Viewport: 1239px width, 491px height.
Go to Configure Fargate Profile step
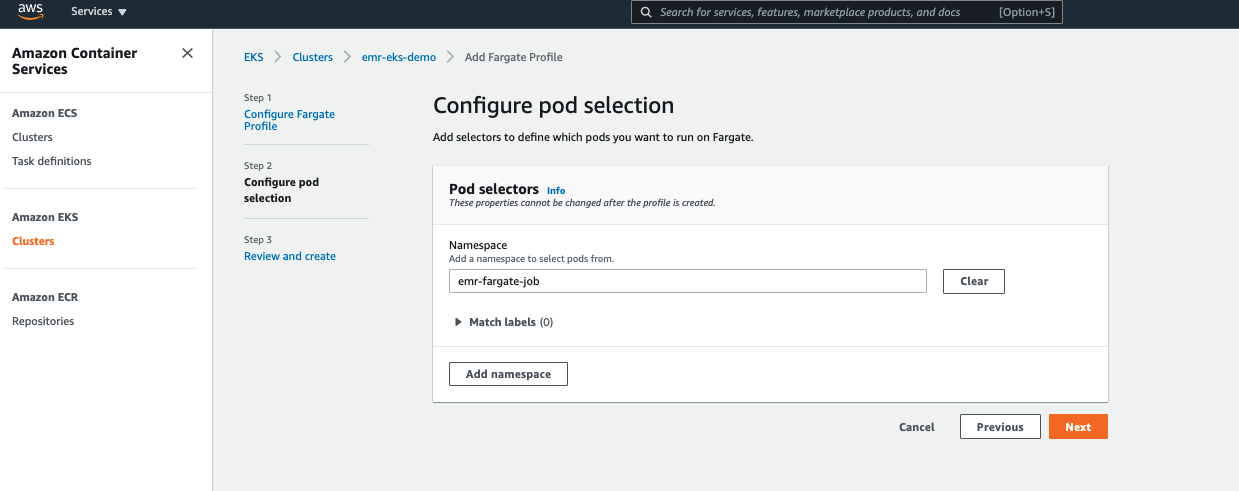[x=289, y=120]
